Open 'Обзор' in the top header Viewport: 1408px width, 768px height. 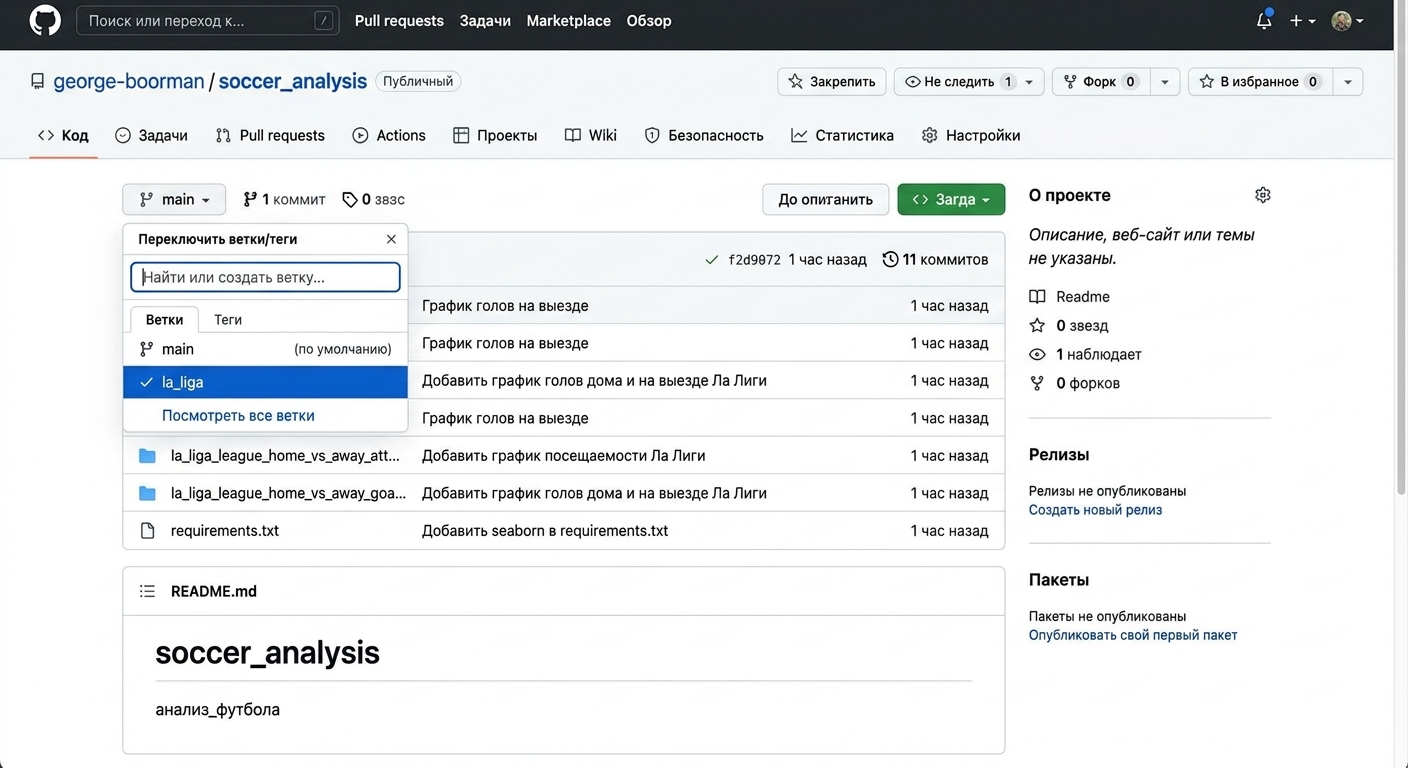[649, 21]
